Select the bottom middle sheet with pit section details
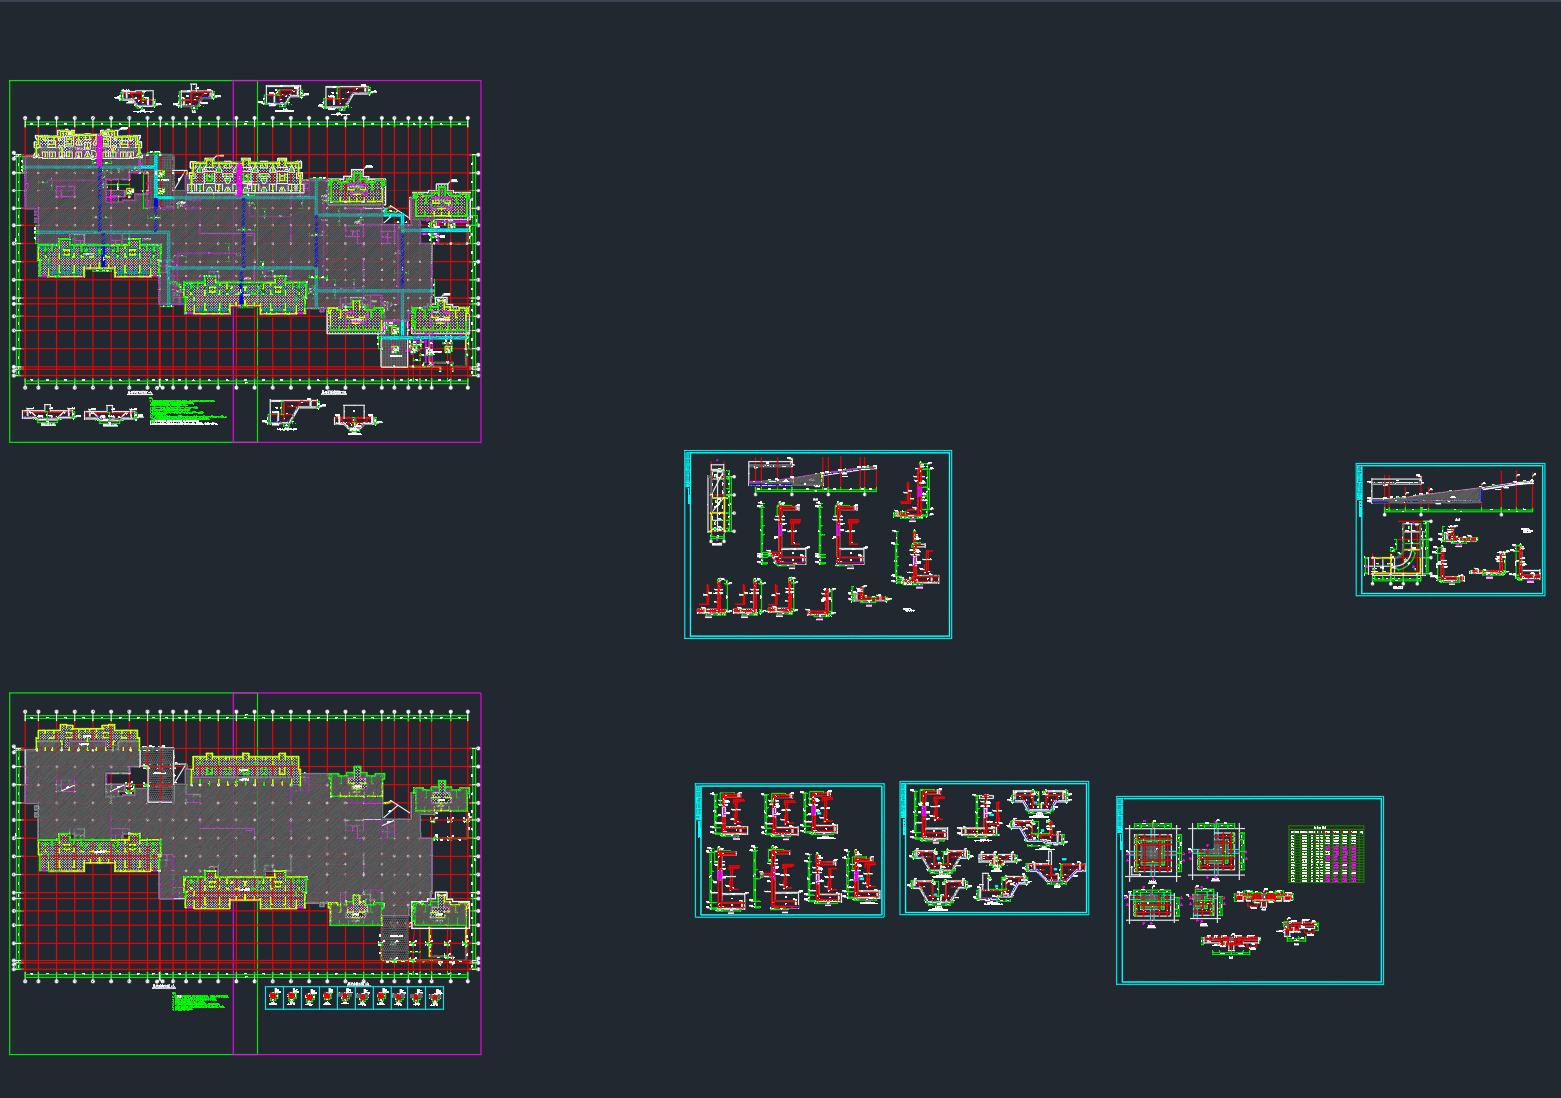The image size is (1561, 1098). coord(994,848)
